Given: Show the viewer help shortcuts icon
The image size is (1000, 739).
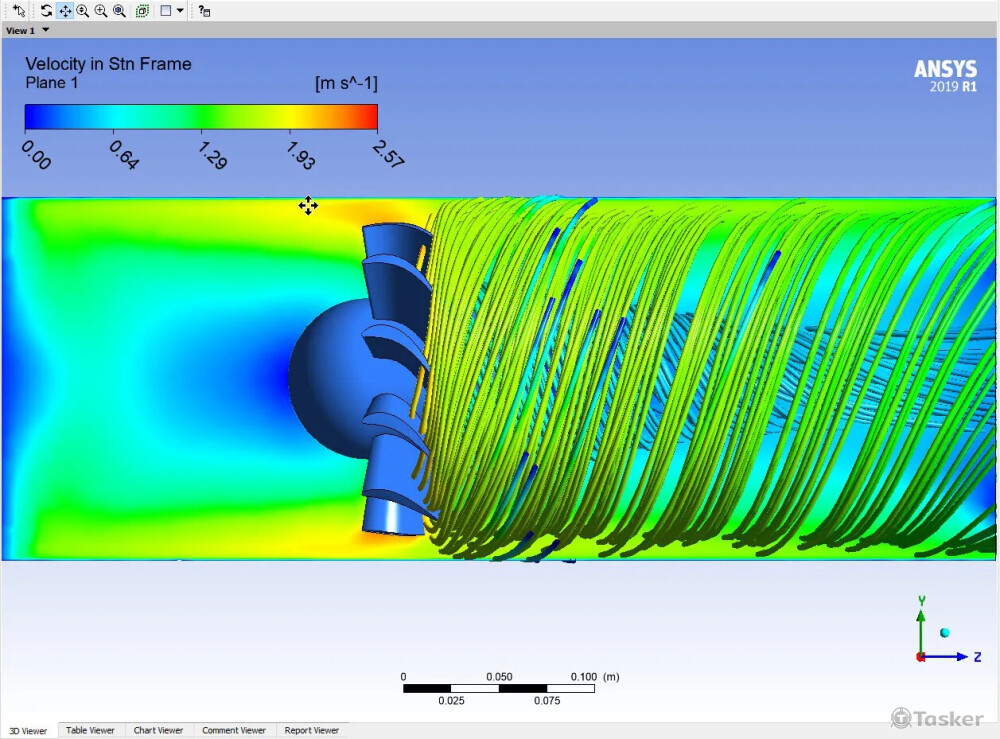Looking at the screenshot, I should point(204,11).
